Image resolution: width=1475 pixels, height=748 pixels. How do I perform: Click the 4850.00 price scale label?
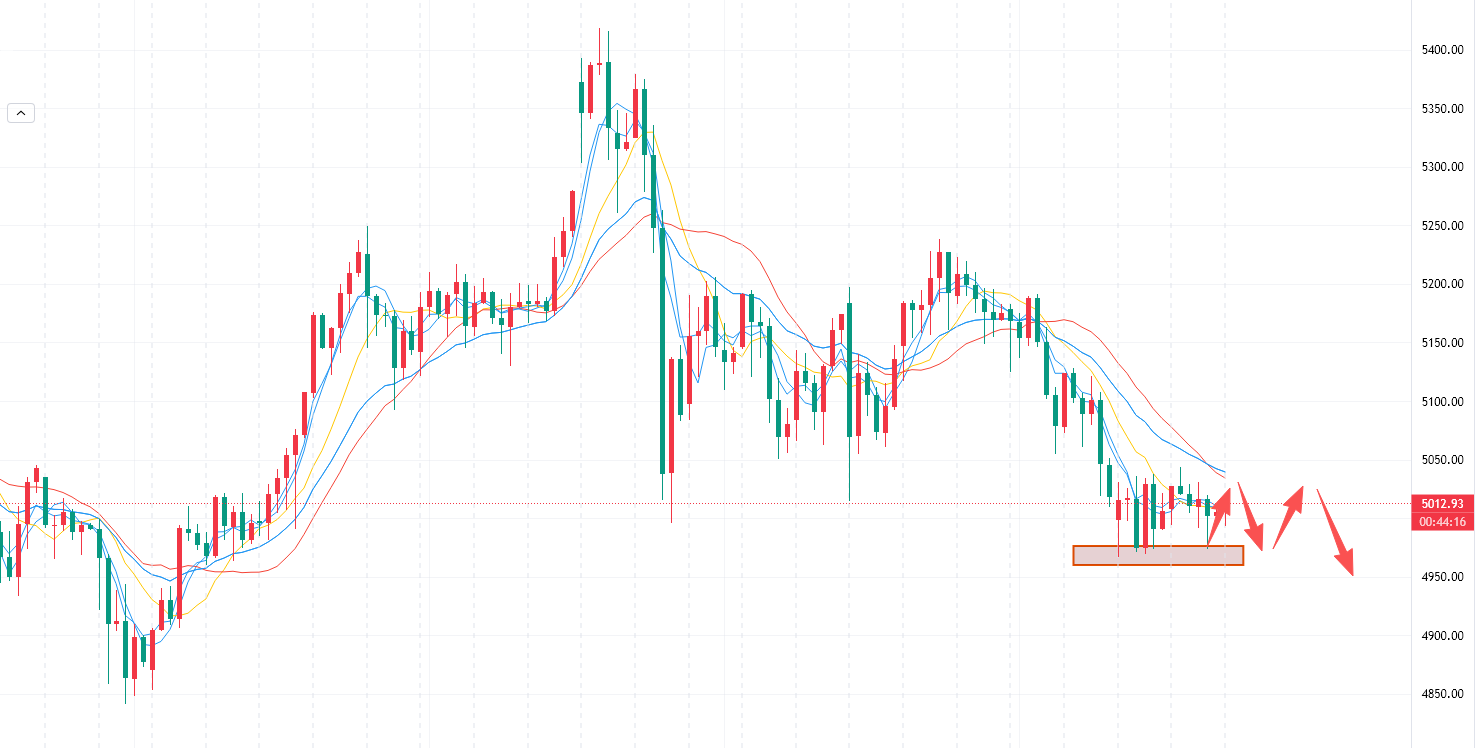pos(1442,694)
